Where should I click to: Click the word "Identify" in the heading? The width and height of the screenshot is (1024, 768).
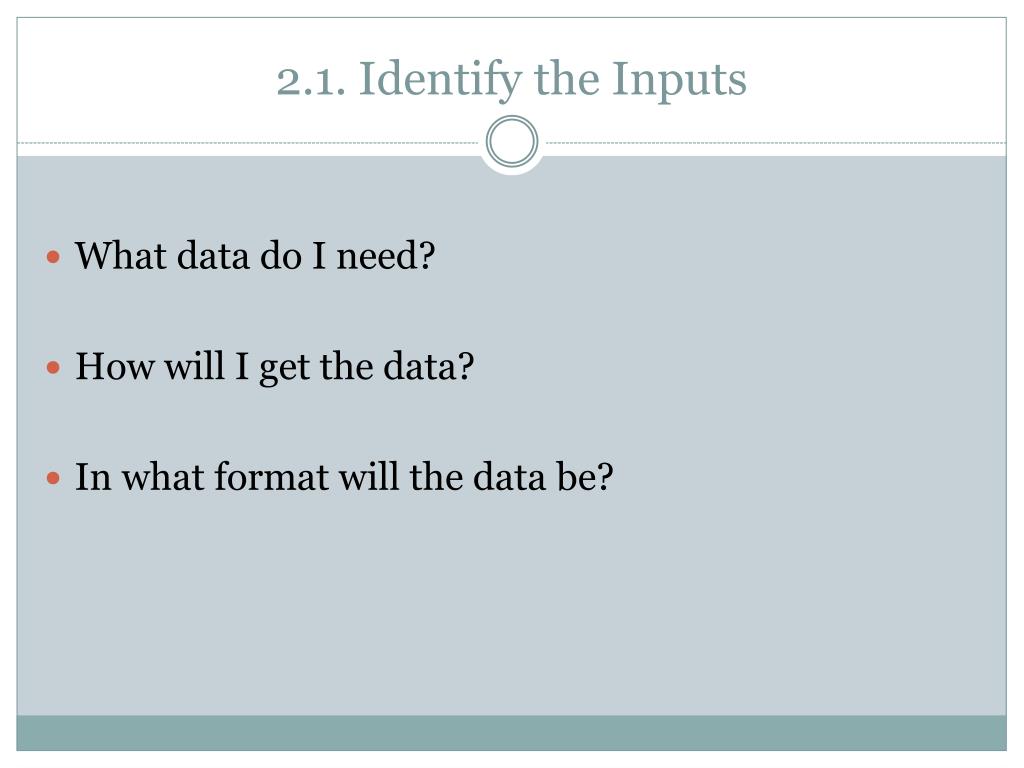[x=441, y=81]
